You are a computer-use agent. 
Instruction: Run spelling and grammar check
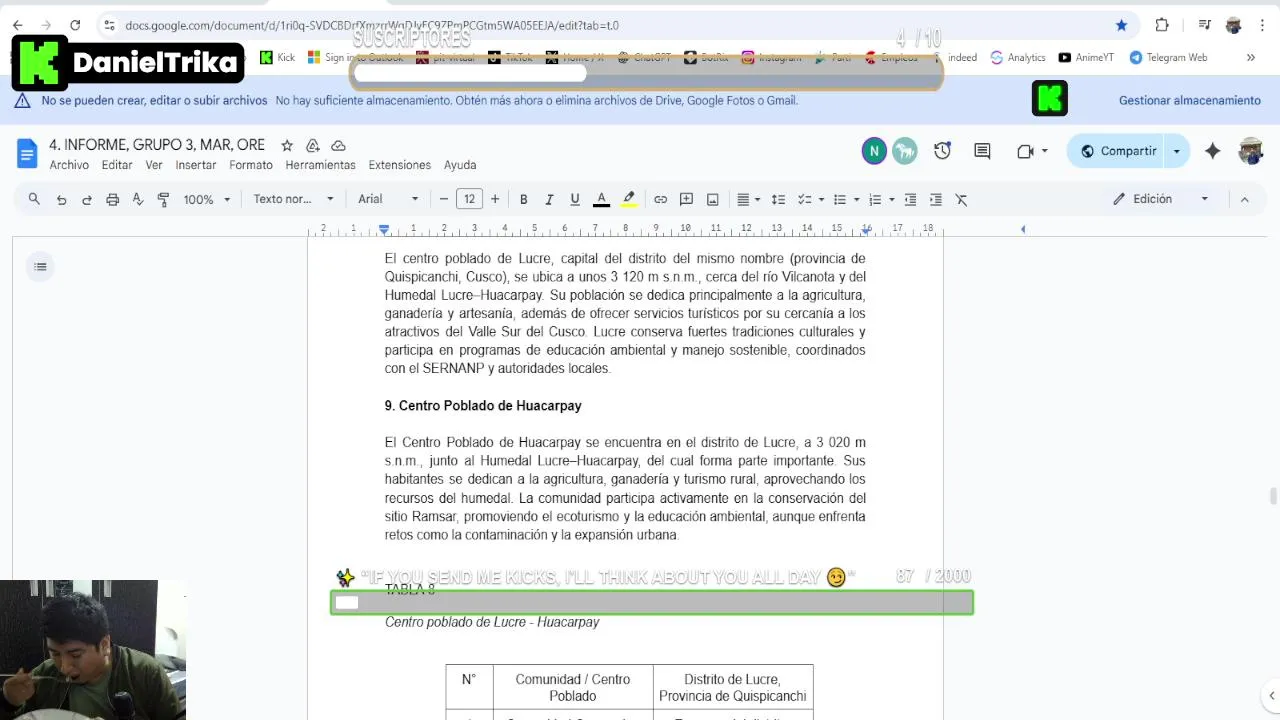[138, 199]
